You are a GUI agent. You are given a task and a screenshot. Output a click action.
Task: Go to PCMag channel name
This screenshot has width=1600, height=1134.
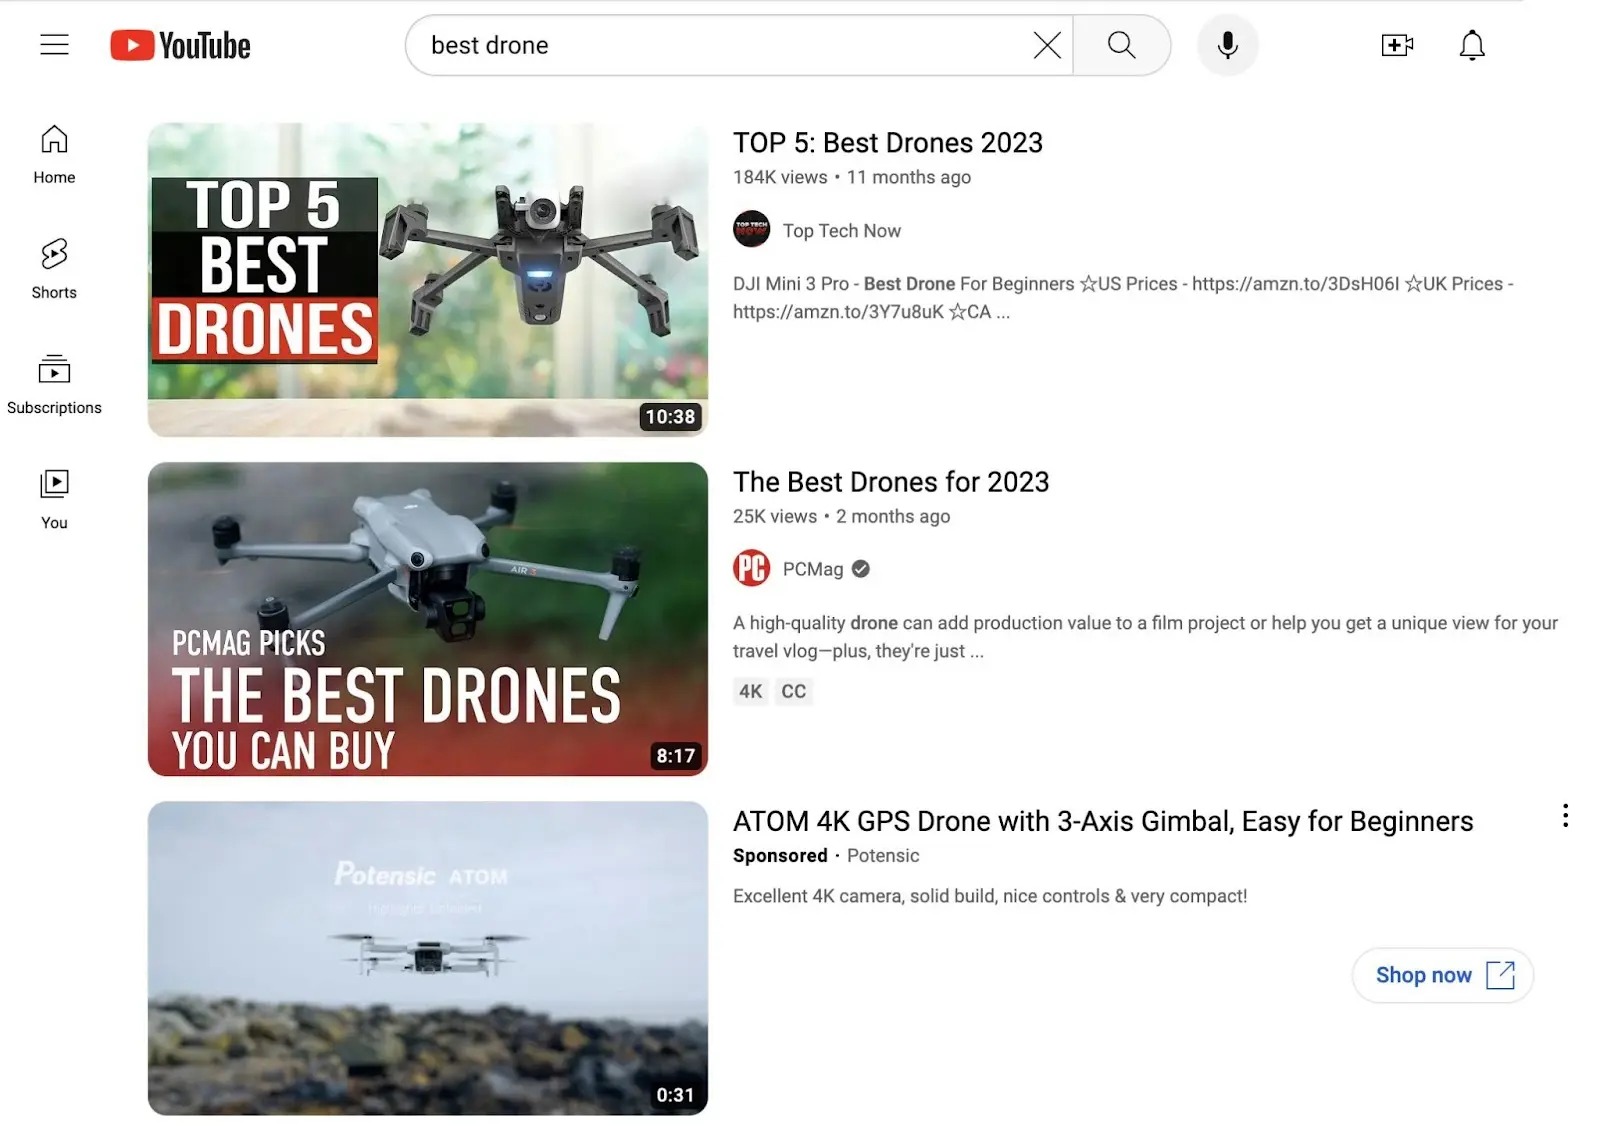(812, 569)
